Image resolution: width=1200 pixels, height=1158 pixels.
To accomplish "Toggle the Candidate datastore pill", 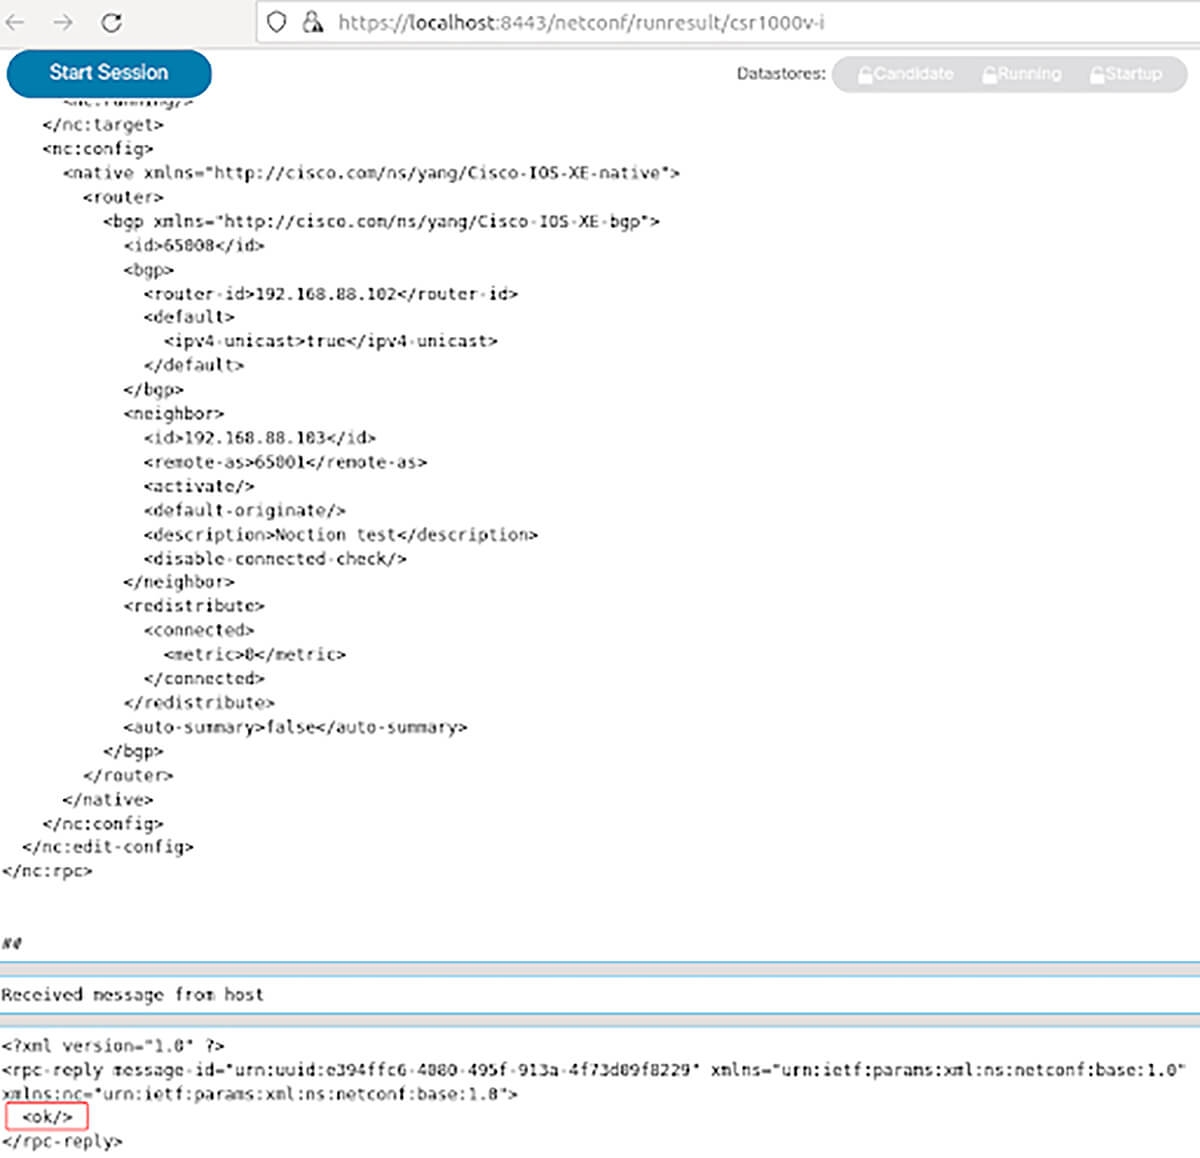I will pyautogui.click(x=903, y=73).
